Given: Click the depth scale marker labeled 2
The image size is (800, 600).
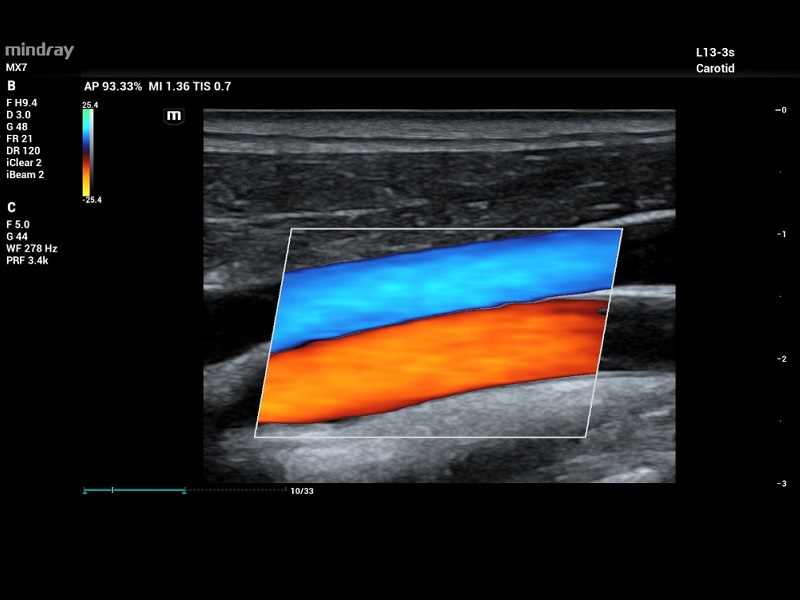Looking at the screenshot, I should [781, 359].
